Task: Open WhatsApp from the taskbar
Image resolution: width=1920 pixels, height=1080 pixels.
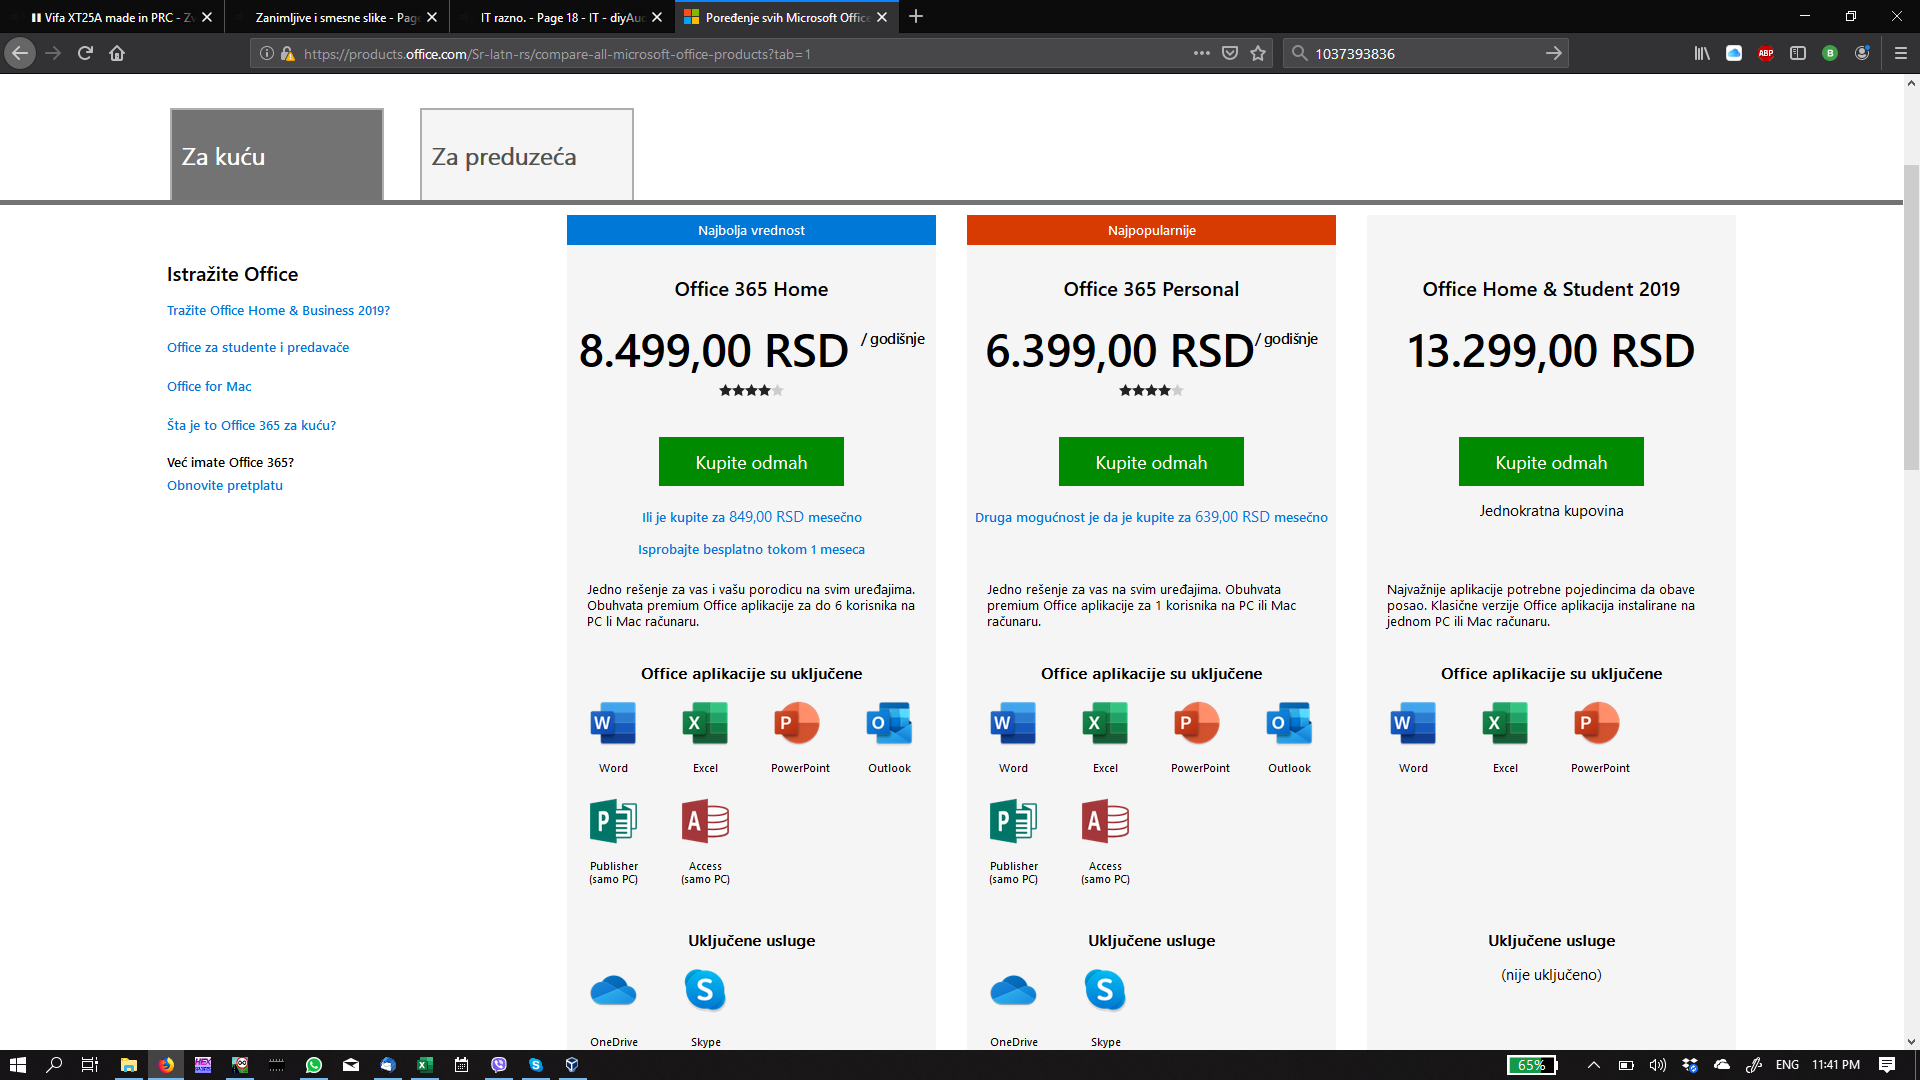Action: (314, 1065)
